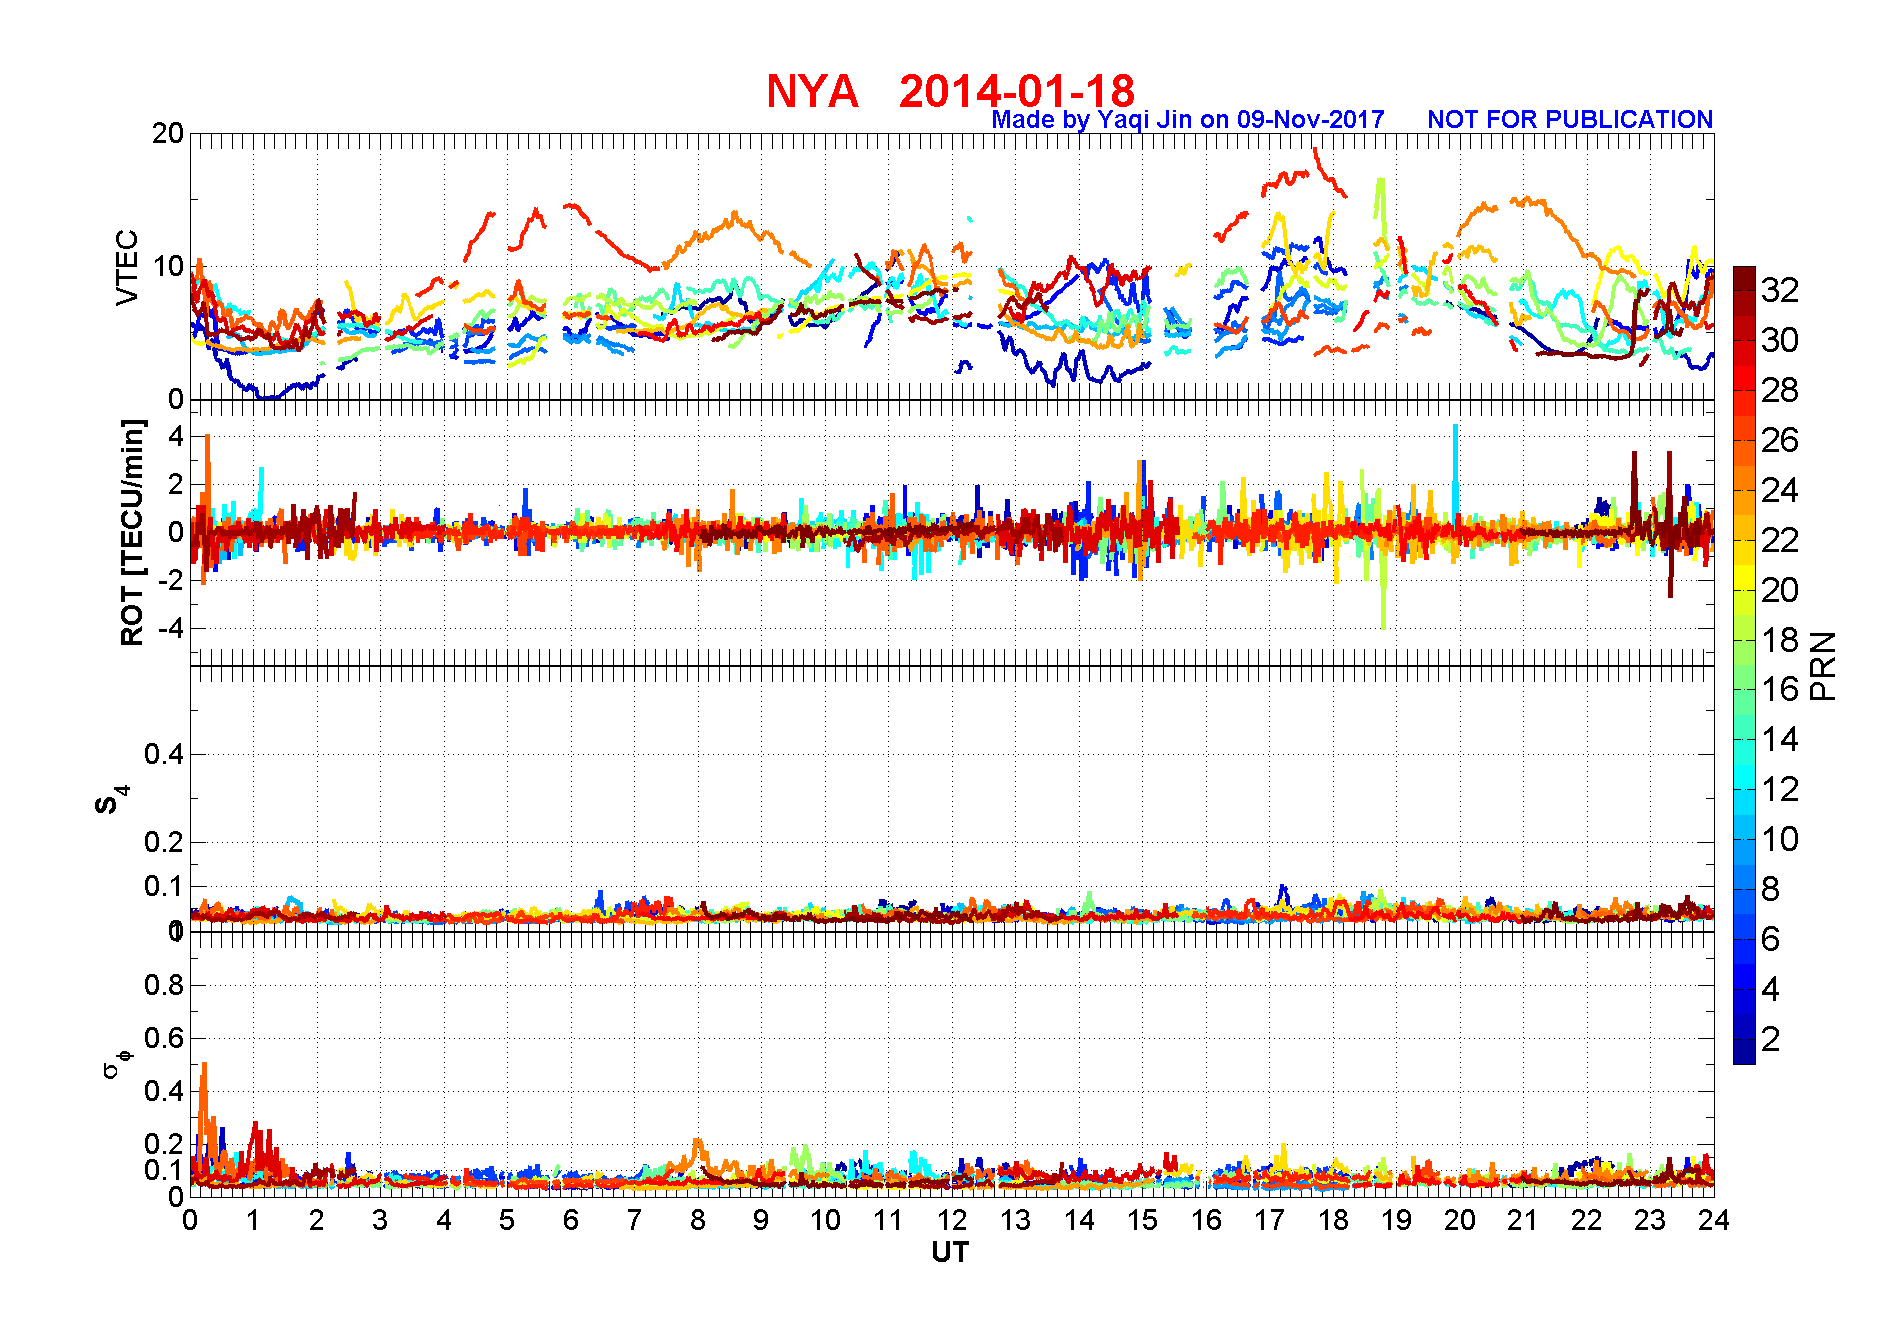Select colorbar tick label 24

click(x=1780, y=490)
